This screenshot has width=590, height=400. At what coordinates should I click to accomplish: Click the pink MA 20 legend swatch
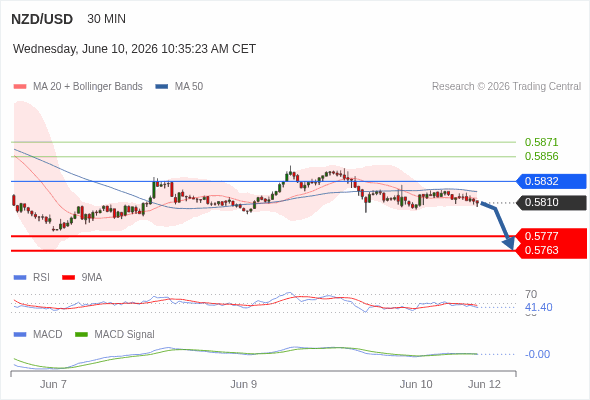20,87
